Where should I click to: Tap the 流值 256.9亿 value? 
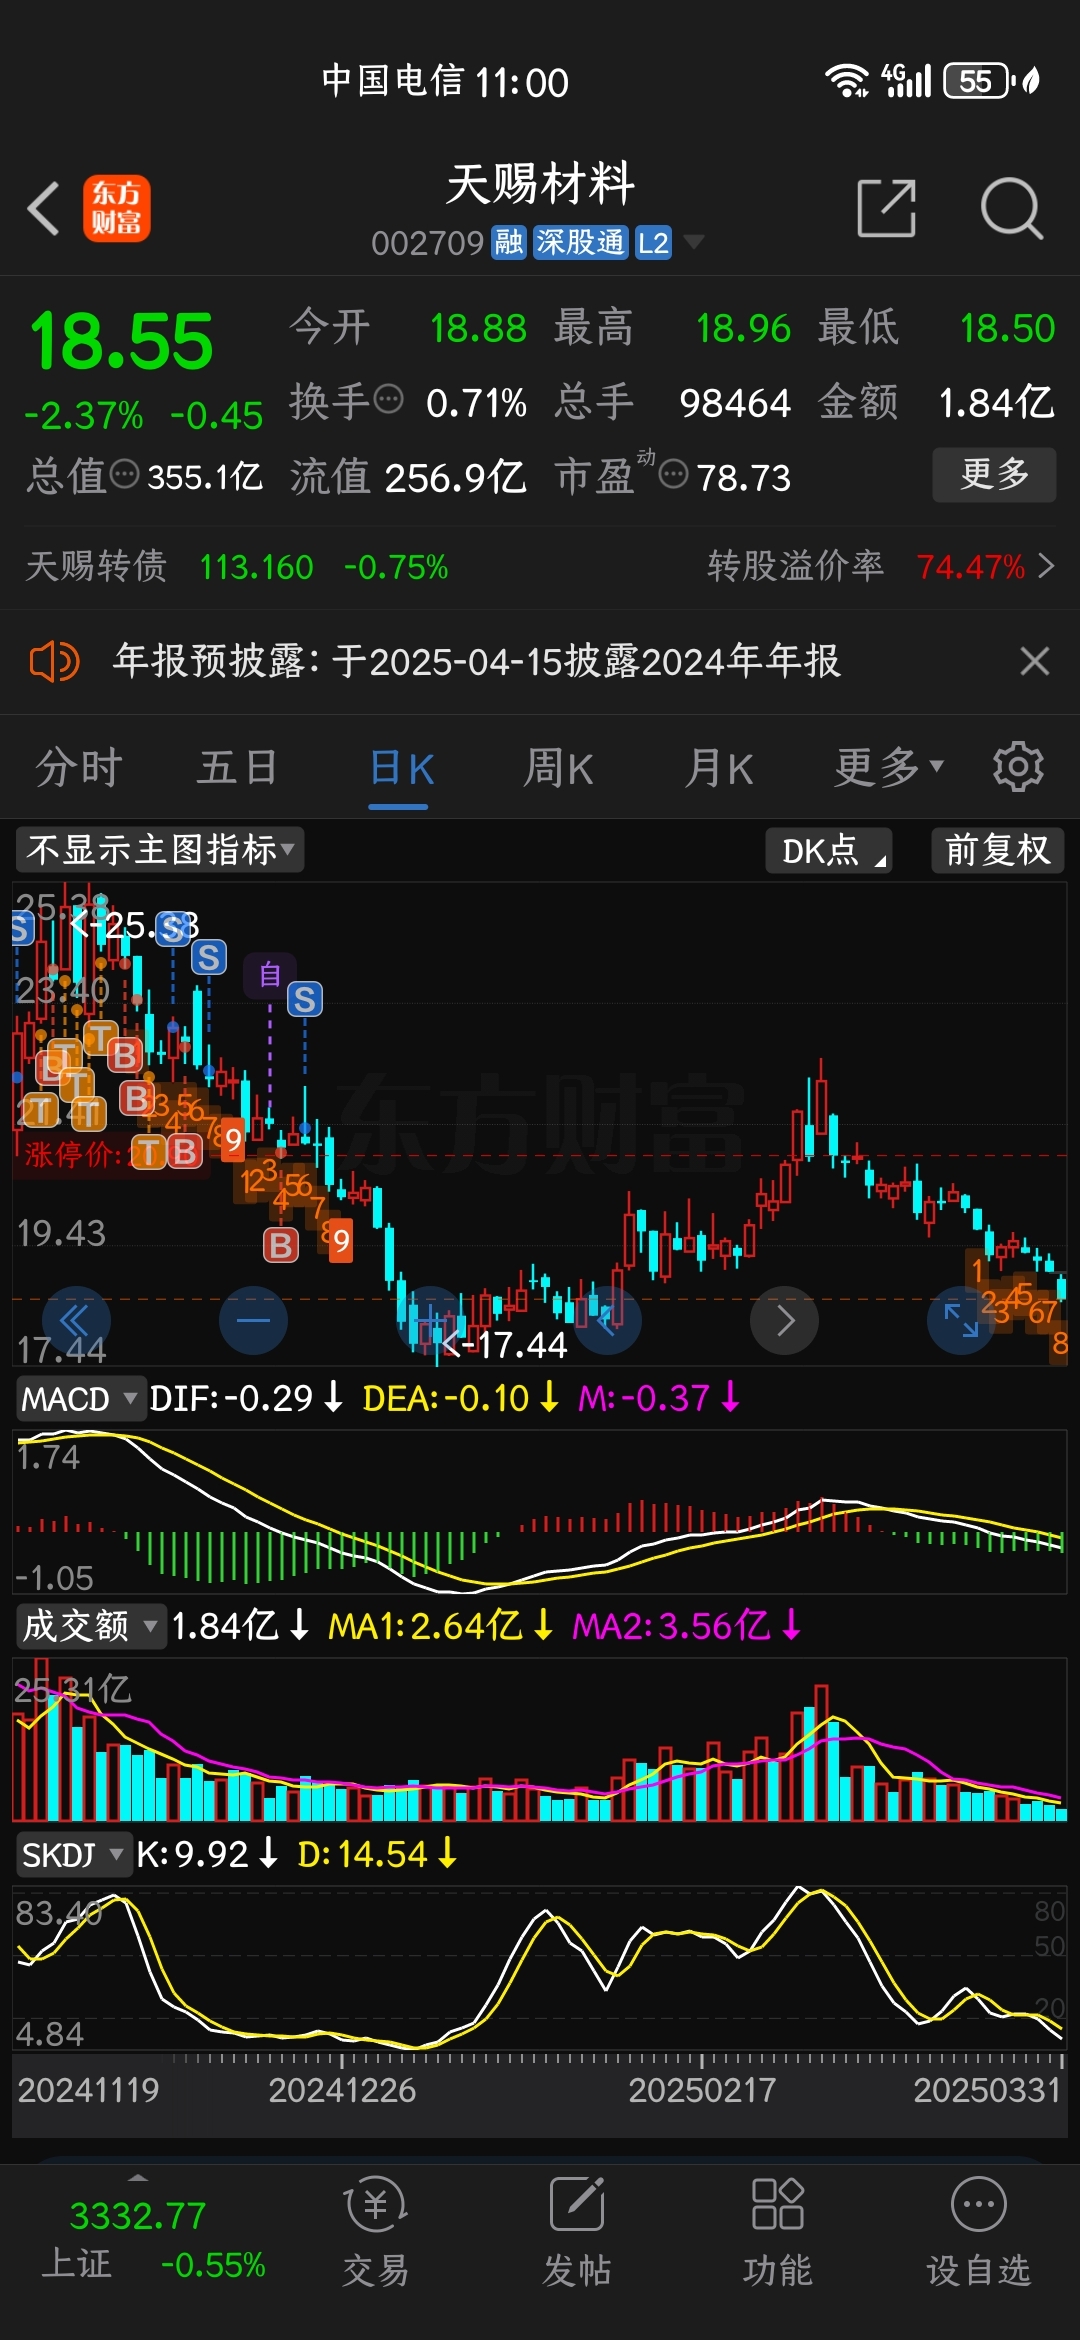tap(455, 478)
